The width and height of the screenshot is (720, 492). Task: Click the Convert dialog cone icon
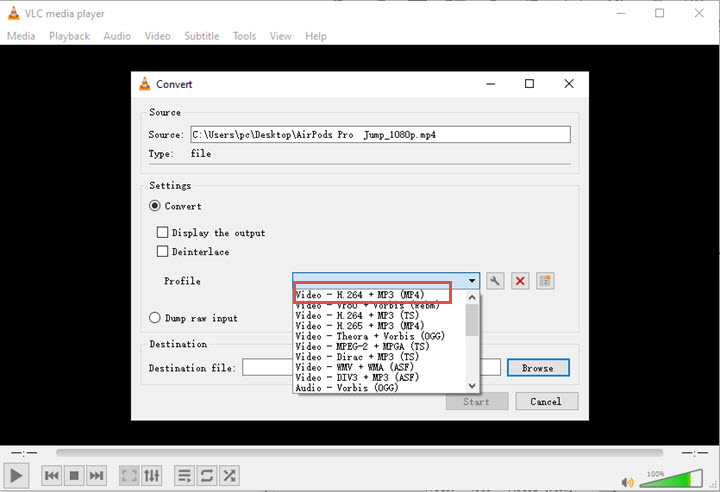click(145, 84)
